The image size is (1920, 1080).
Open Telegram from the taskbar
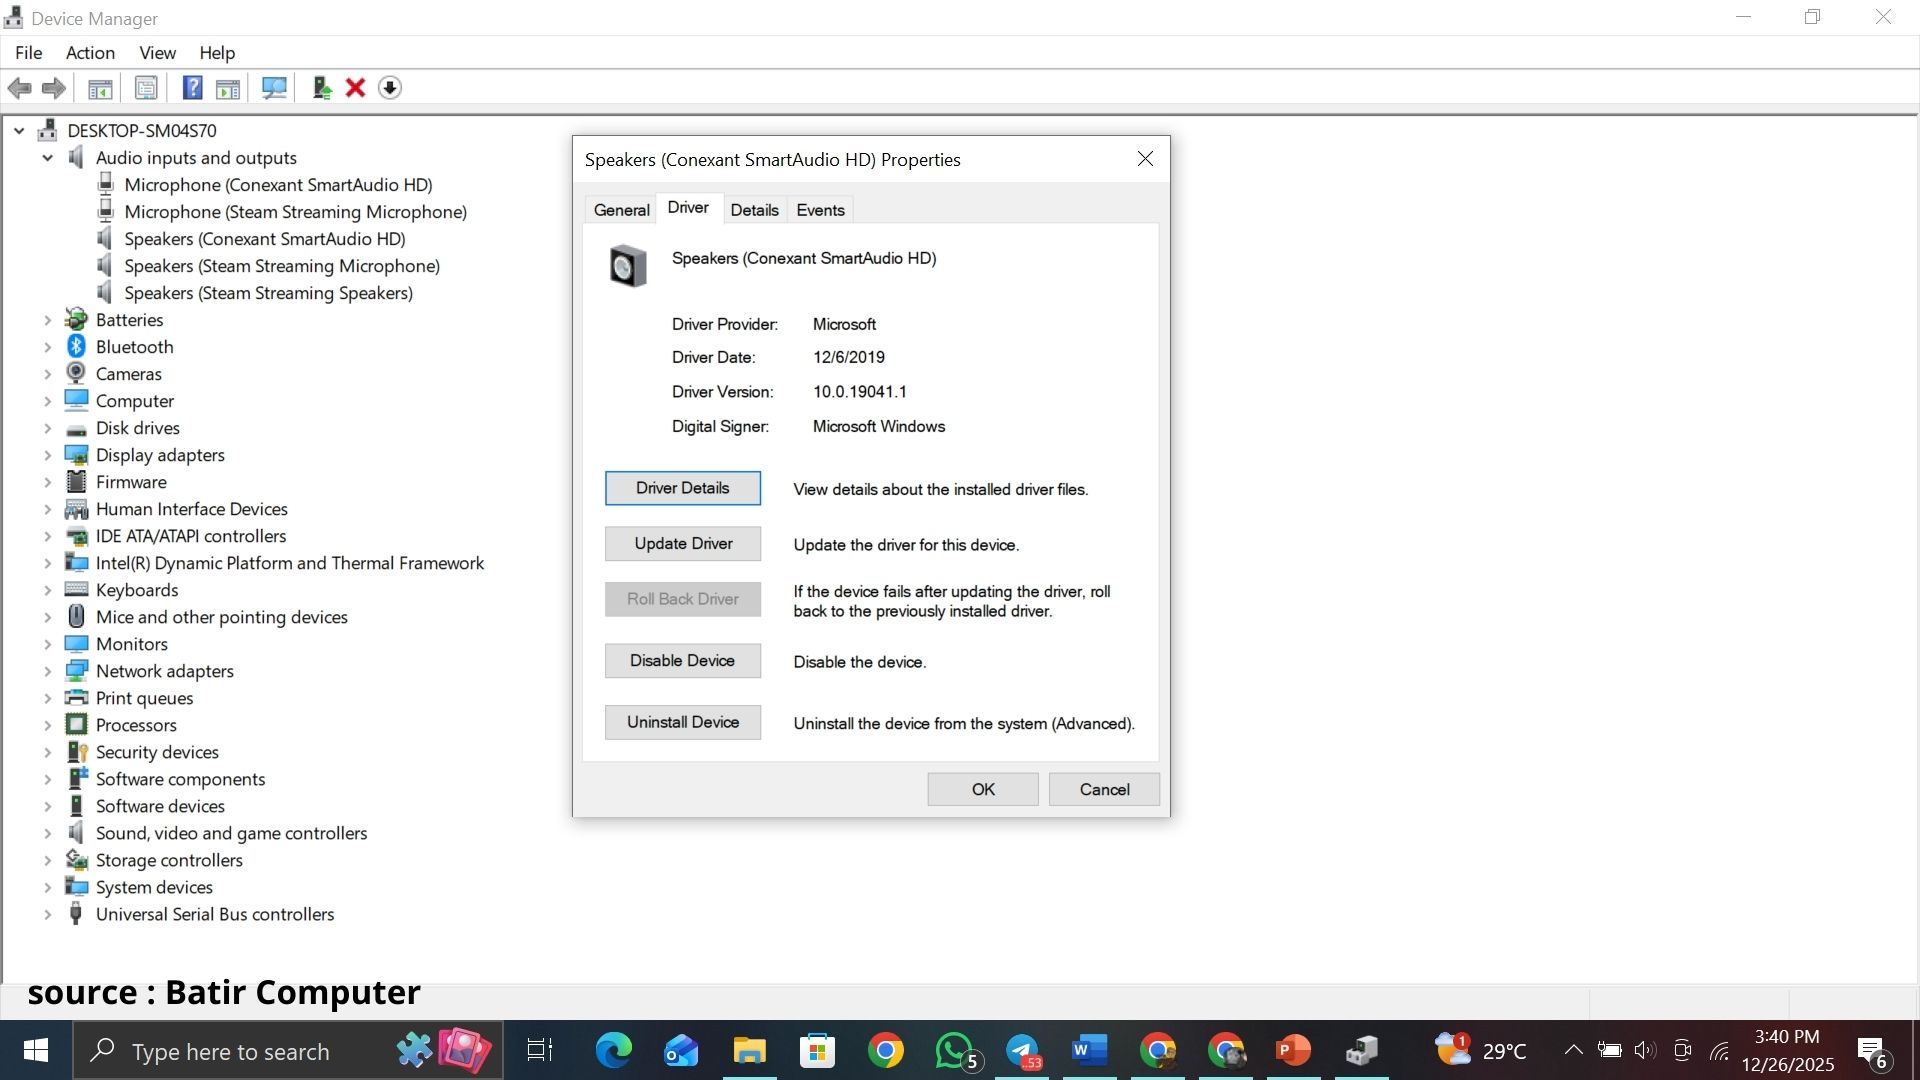[x=1023, y=1051]
